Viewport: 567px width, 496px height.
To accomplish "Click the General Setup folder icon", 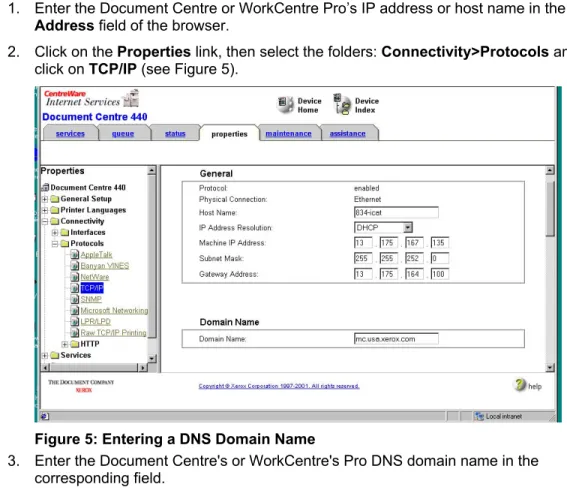I will [55, 199].
